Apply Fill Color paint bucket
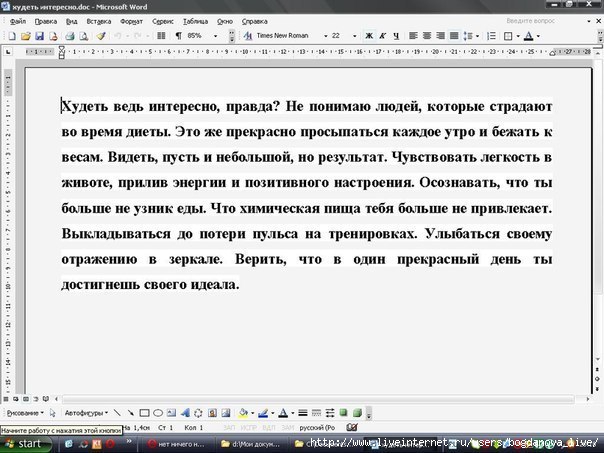The image size is (604, 453). point(243,413)
